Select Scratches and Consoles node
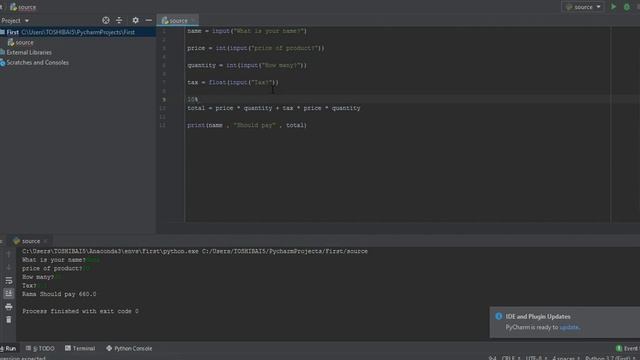The image size is (640, 360). (37, 63)
